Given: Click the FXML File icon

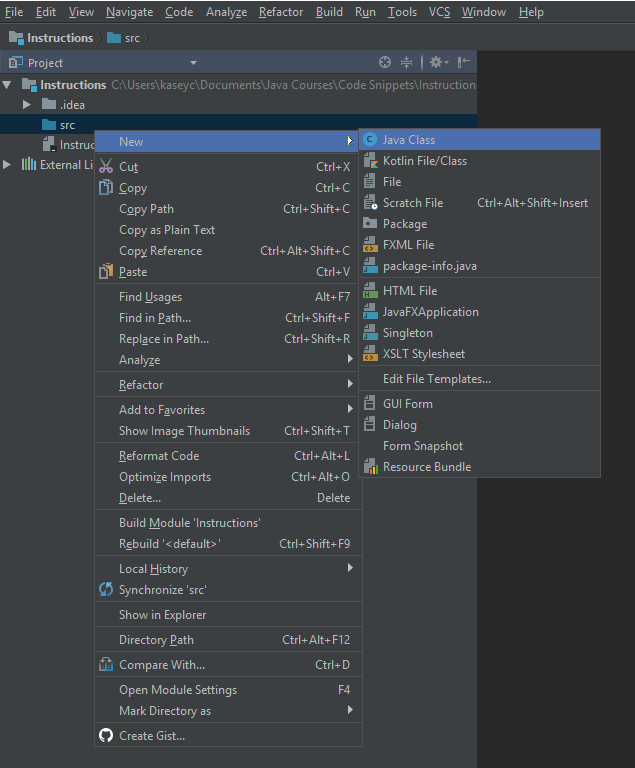Looking at the screenshot, I should pyautogui.click(x=370, y=244).
